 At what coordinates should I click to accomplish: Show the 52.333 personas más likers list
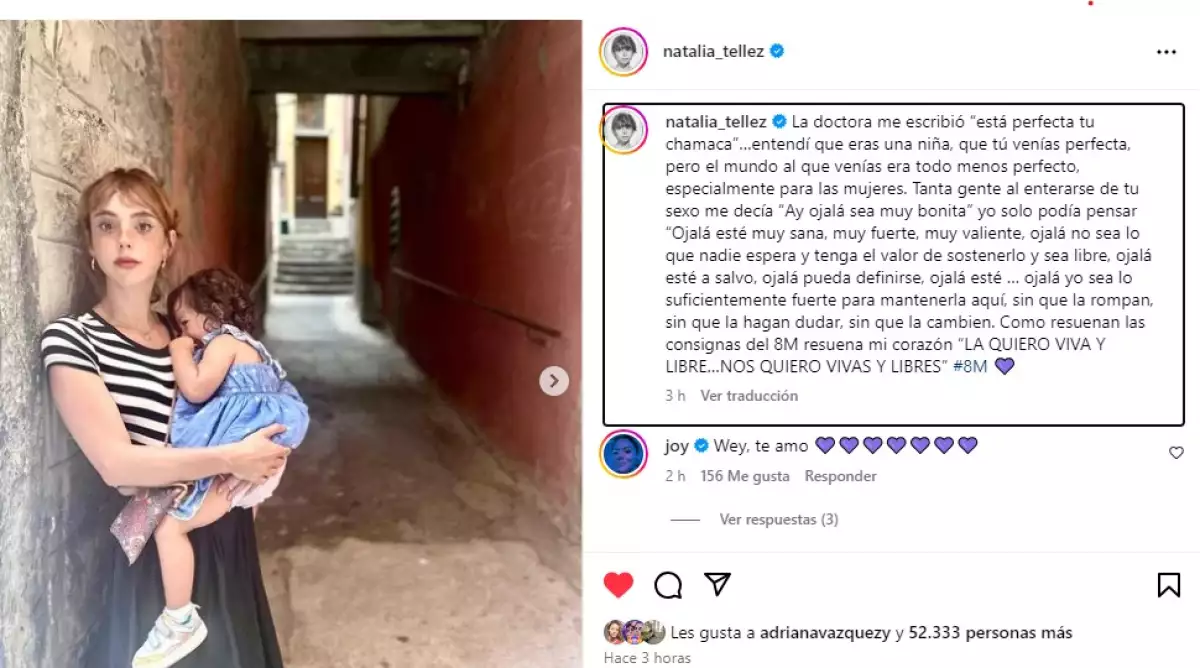tap(990, 633)
